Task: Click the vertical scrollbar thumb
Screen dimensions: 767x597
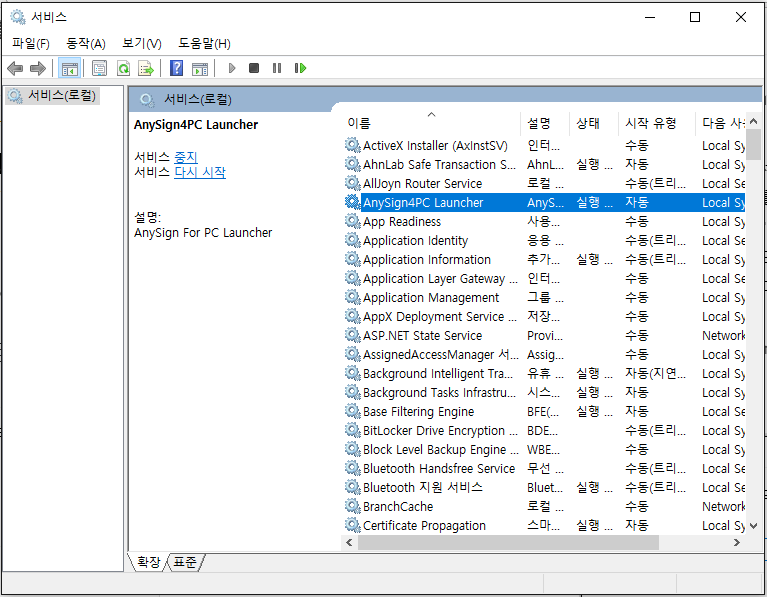Action: point(753,144)
